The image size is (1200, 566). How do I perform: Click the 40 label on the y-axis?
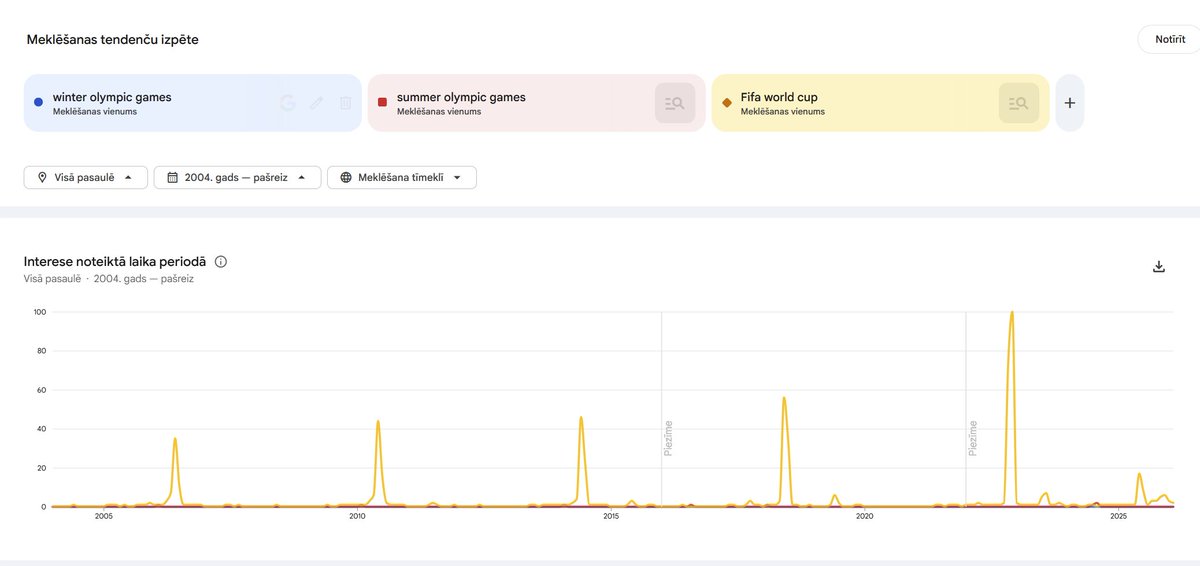pos(41,429)
